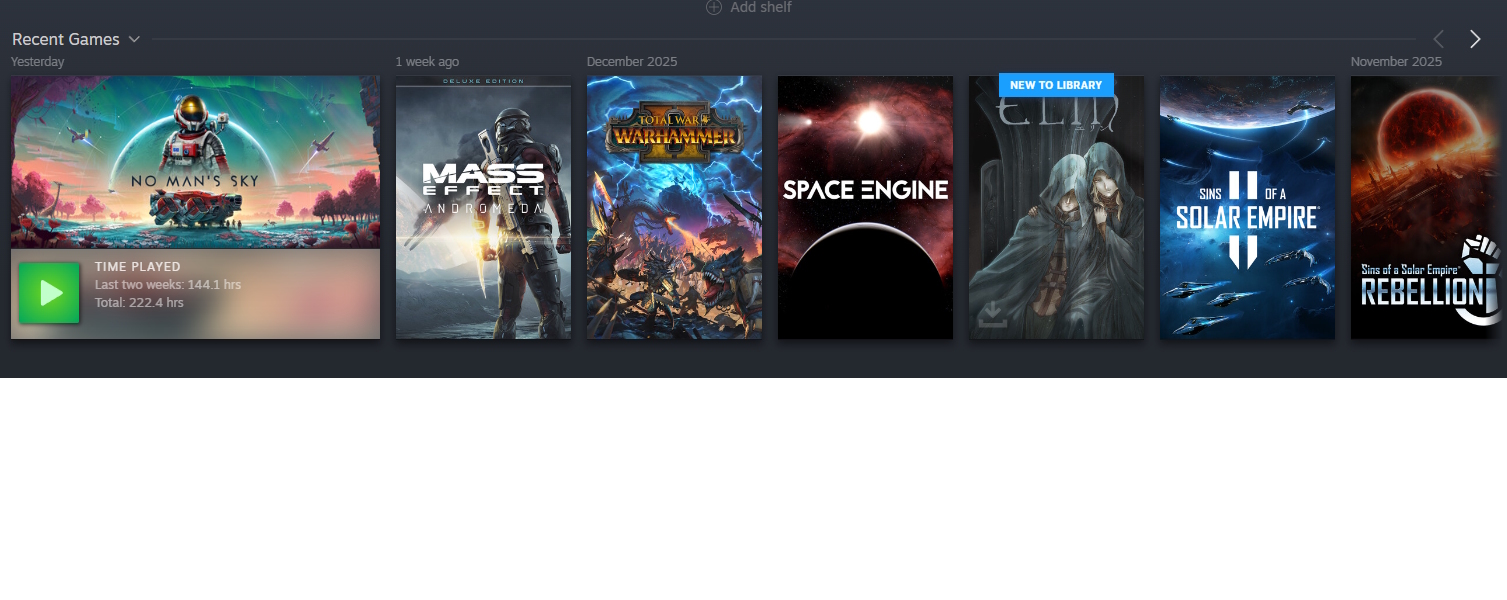
Task: Select Total War Warhammer II cover
Action: 674,207
